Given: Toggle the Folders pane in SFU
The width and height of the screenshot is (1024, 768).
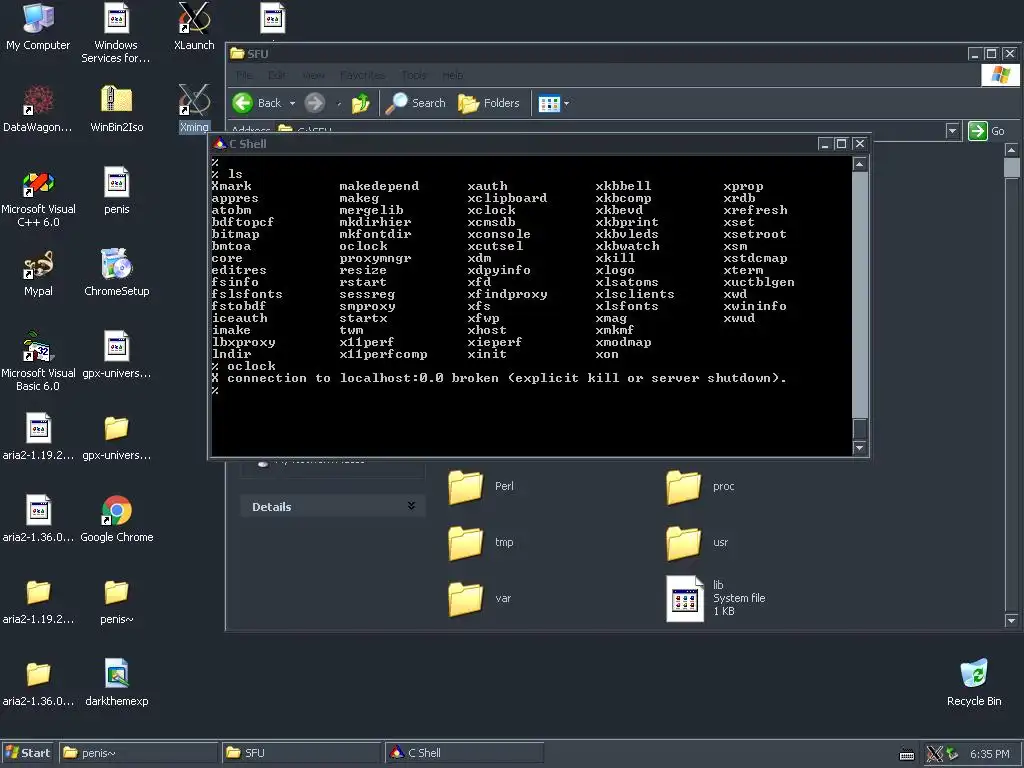Looking at the screenshot, I should click(x=488, y=103).
